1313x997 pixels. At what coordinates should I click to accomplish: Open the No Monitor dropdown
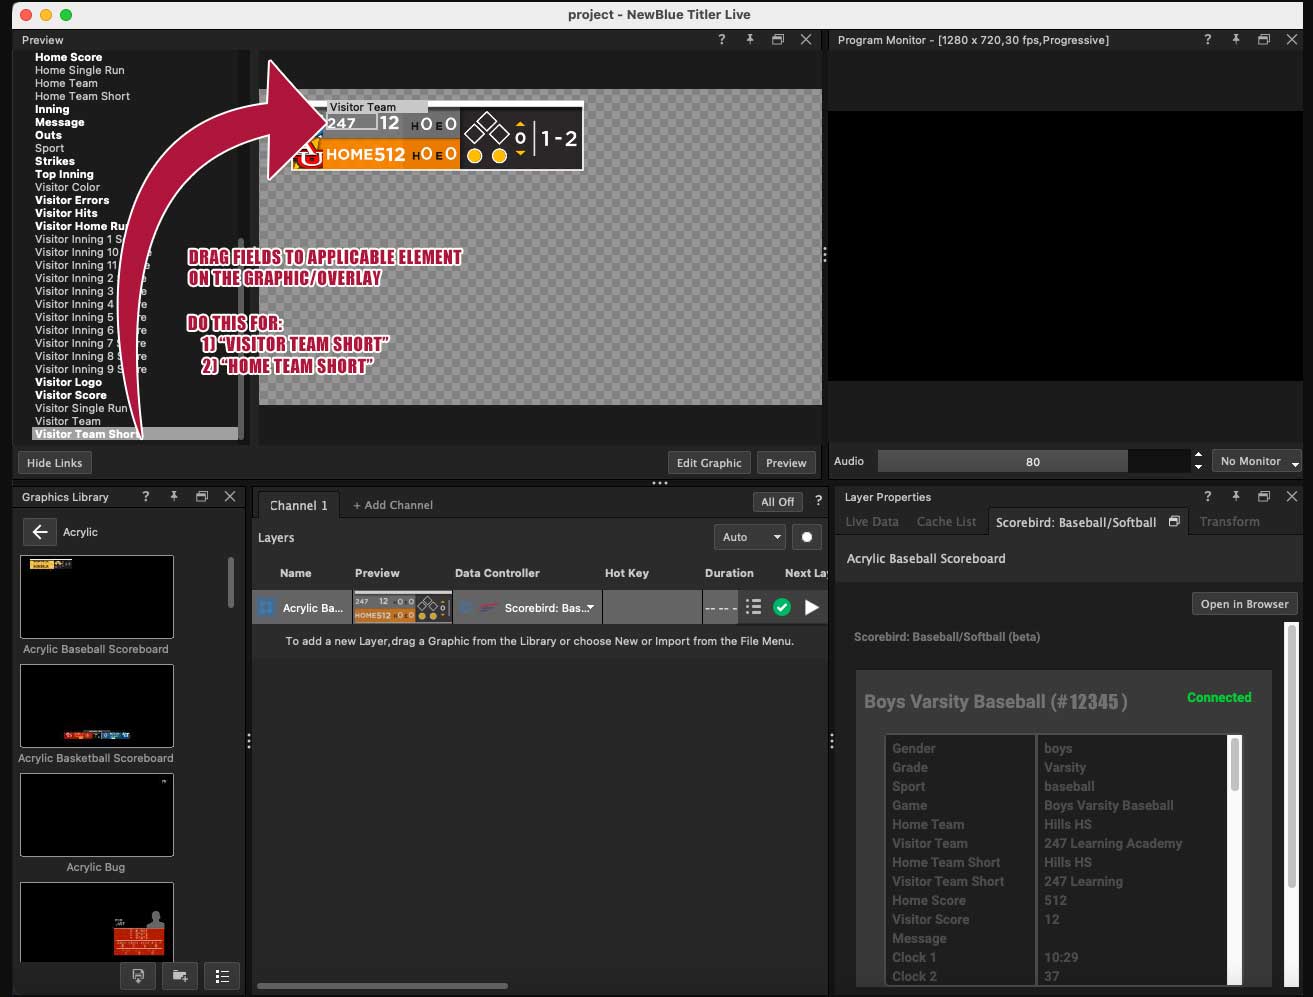[1257, 461]
